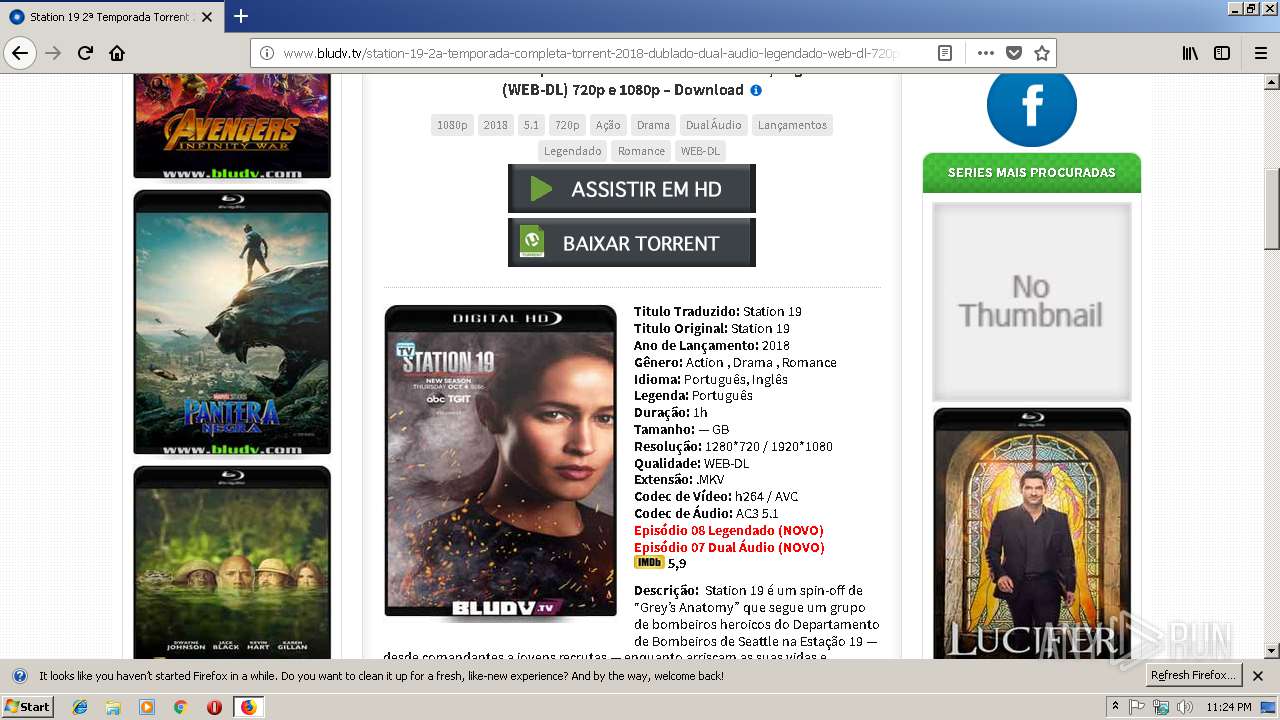Toggle reader view in address bar
Screen dimensions: 1280x720
tap(944, 53)
